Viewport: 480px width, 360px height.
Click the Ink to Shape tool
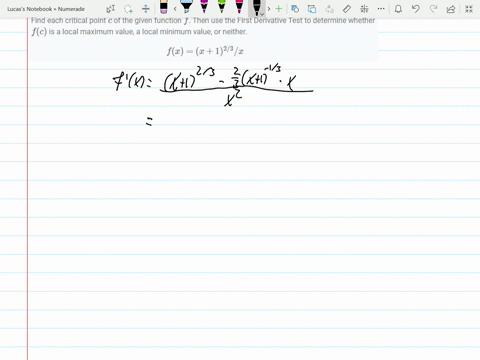tap(295, 9)
